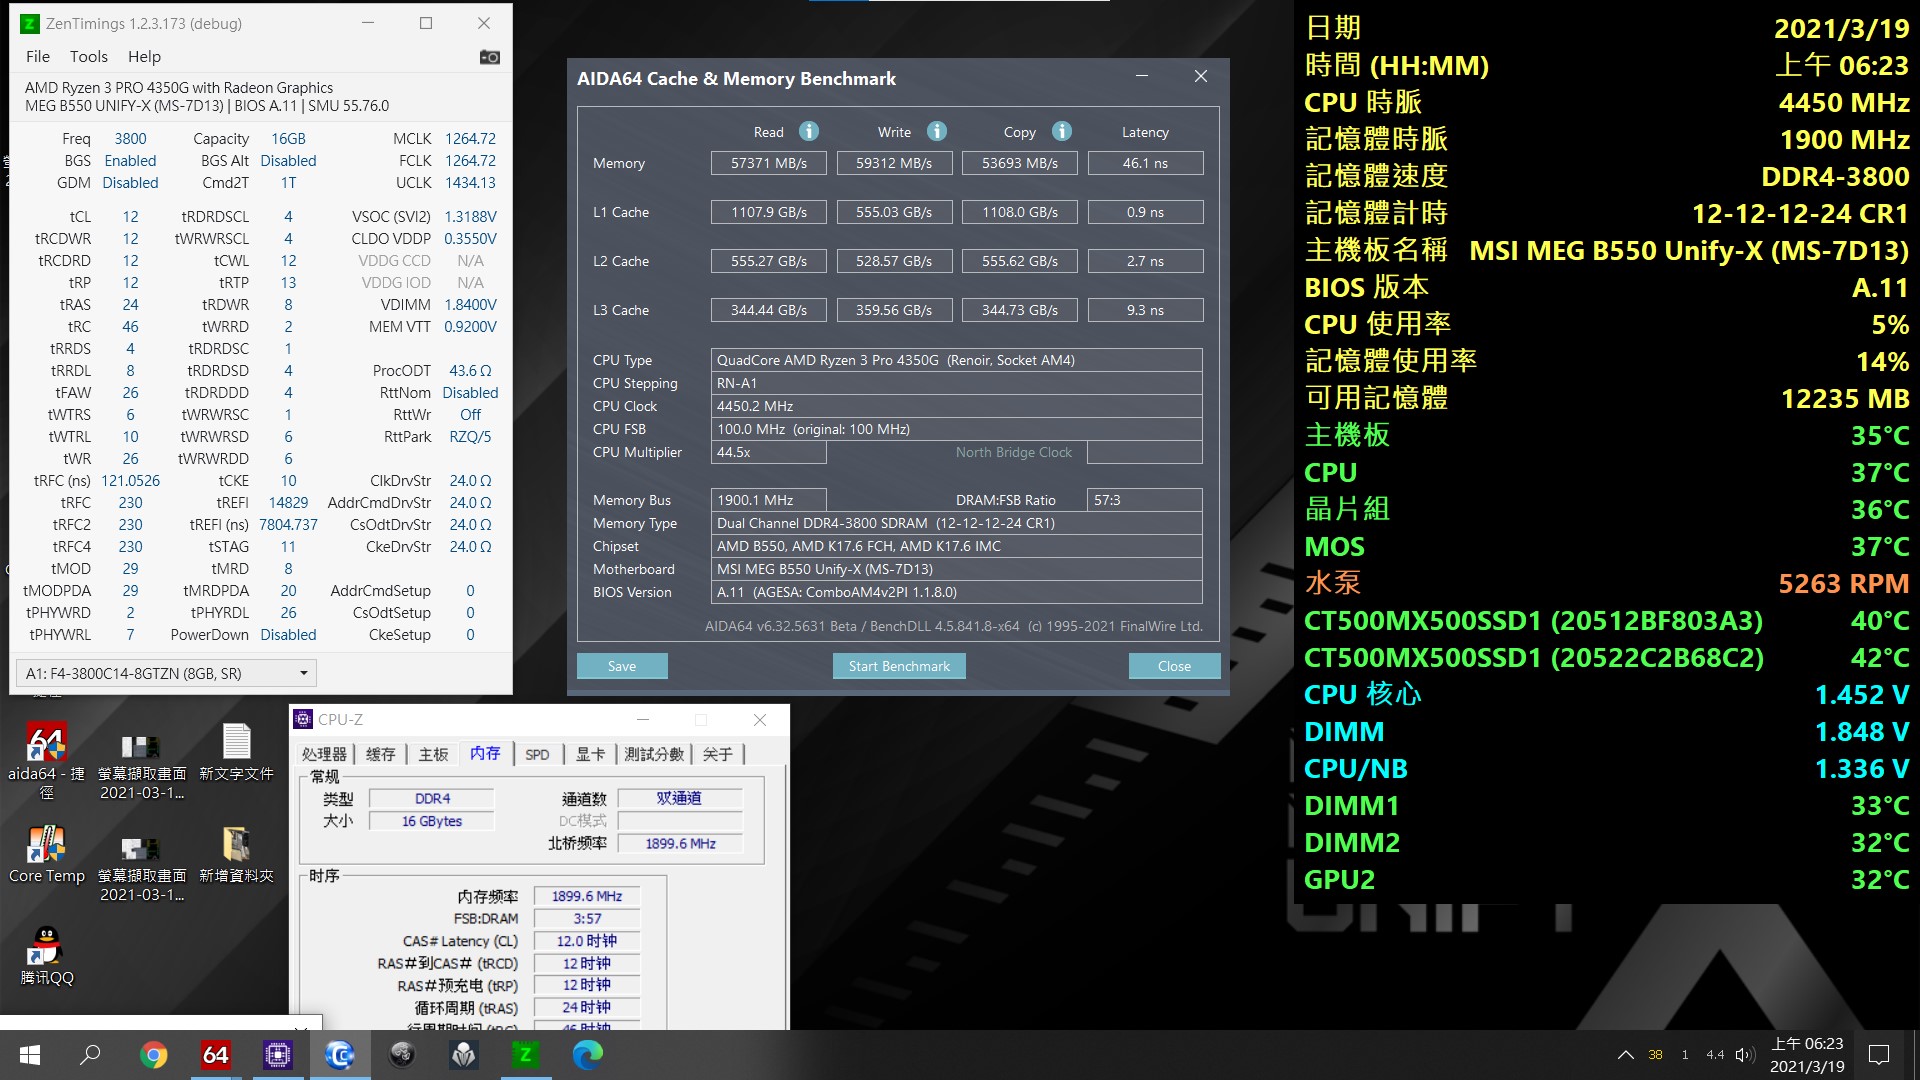Switch to the 处理器 tab in CPU-Z

pos(324,754)
